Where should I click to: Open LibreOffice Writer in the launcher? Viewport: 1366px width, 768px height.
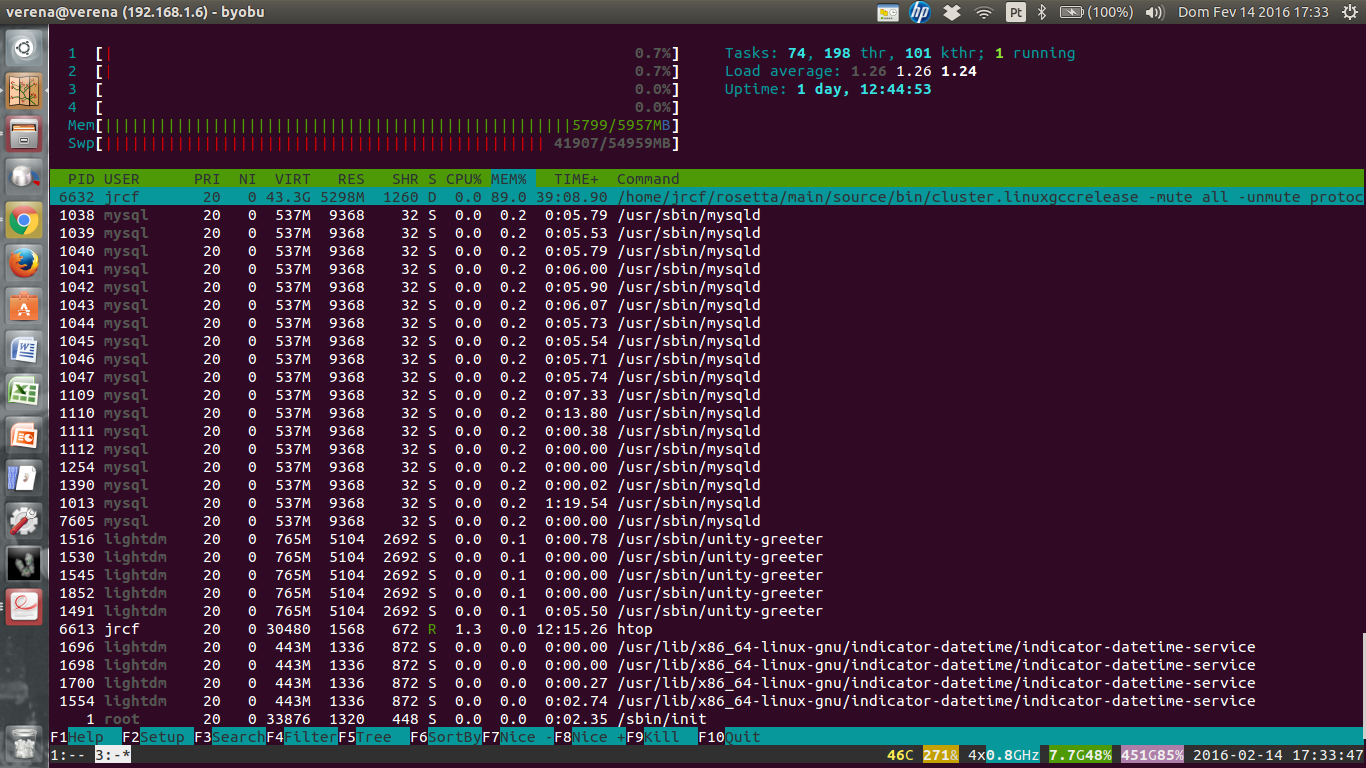(x=24, y=350)
